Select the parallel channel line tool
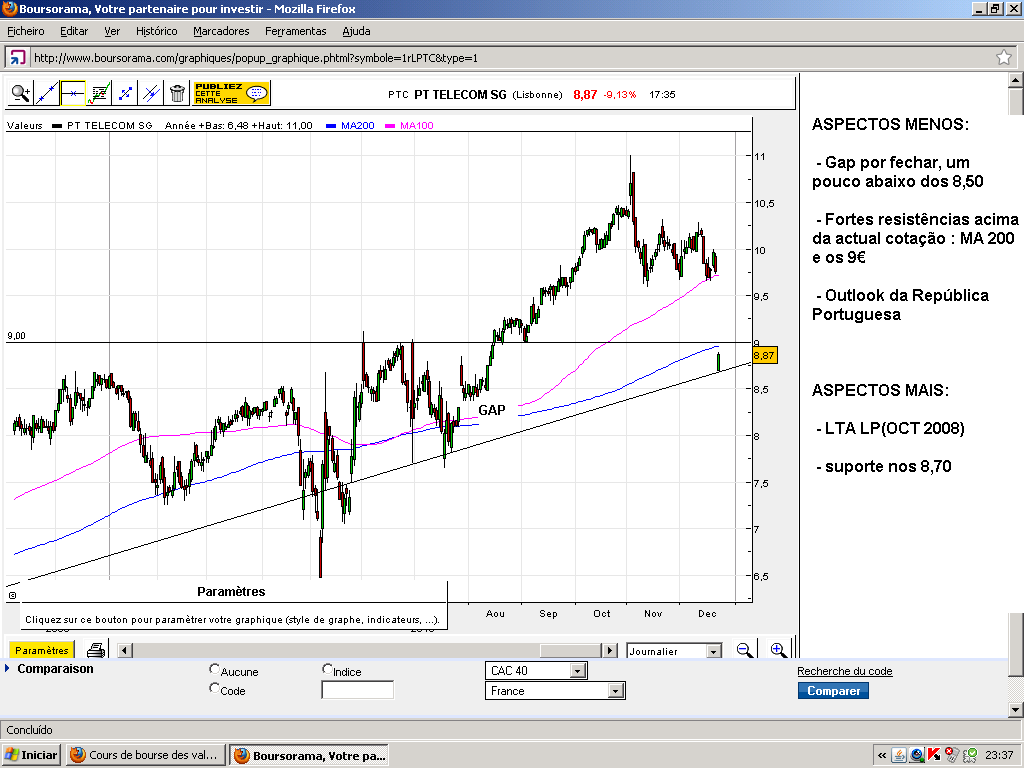This screenshot has width=1024, height=768. [152, 93]
